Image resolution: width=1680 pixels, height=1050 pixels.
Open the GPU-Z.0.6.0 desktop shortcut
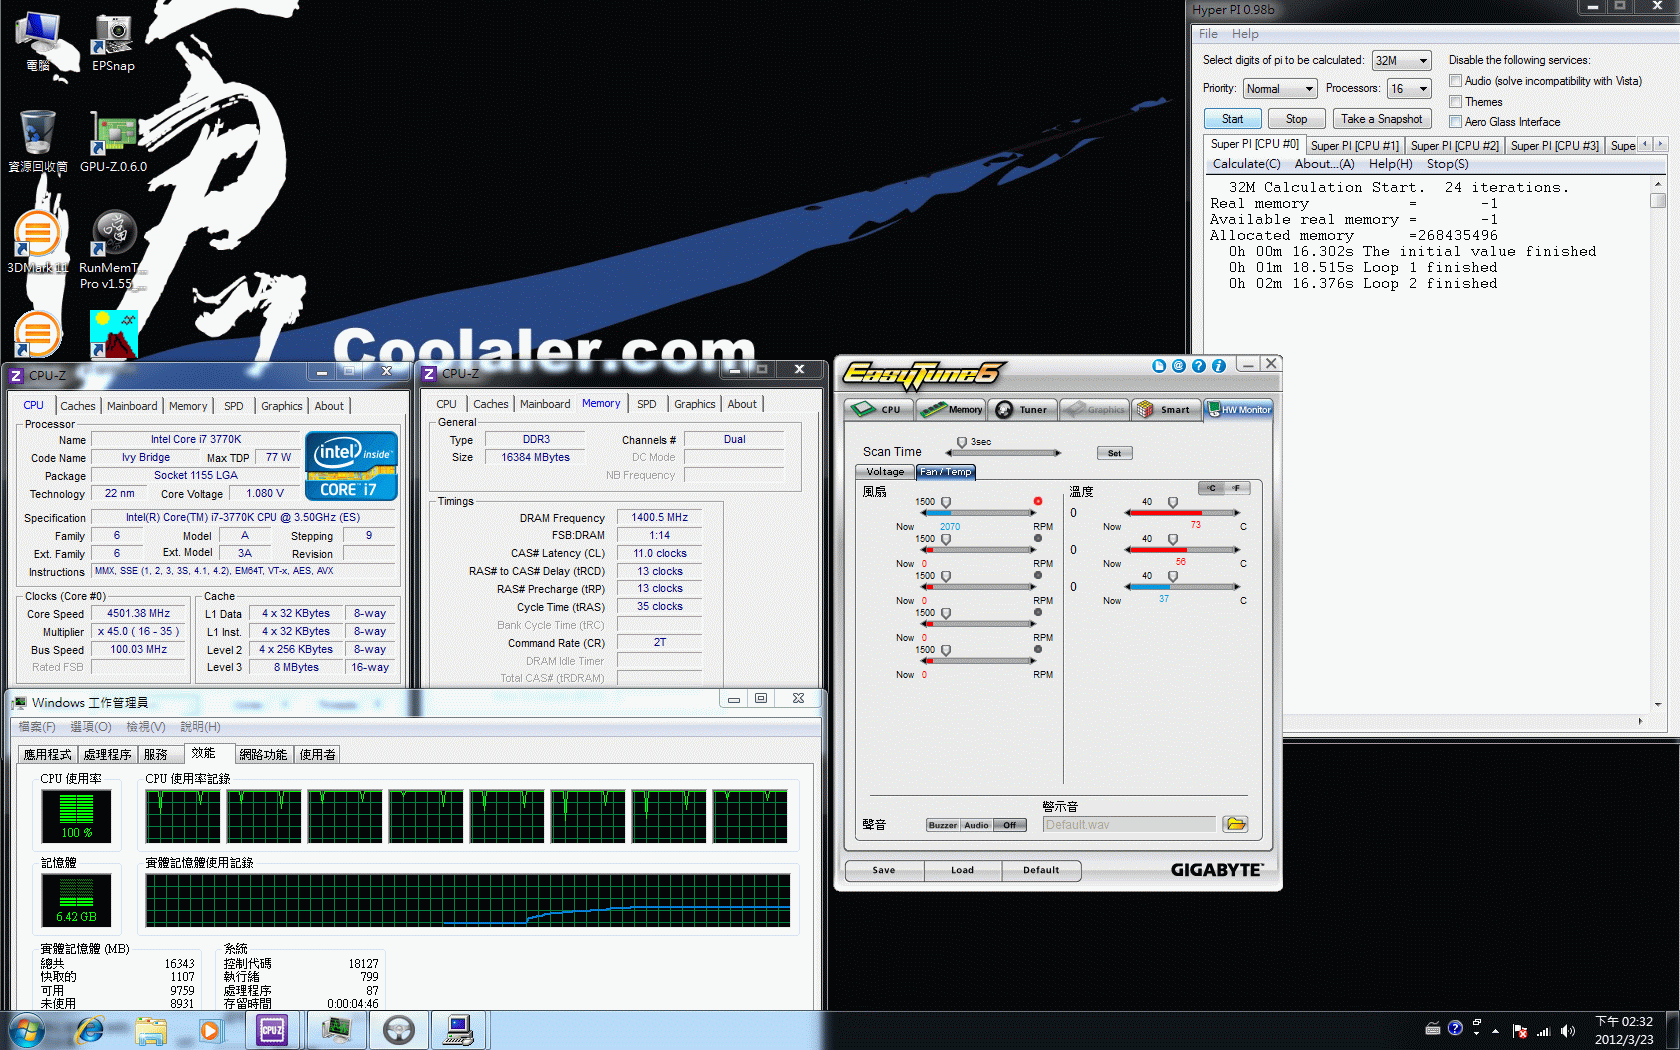point(113,141)
